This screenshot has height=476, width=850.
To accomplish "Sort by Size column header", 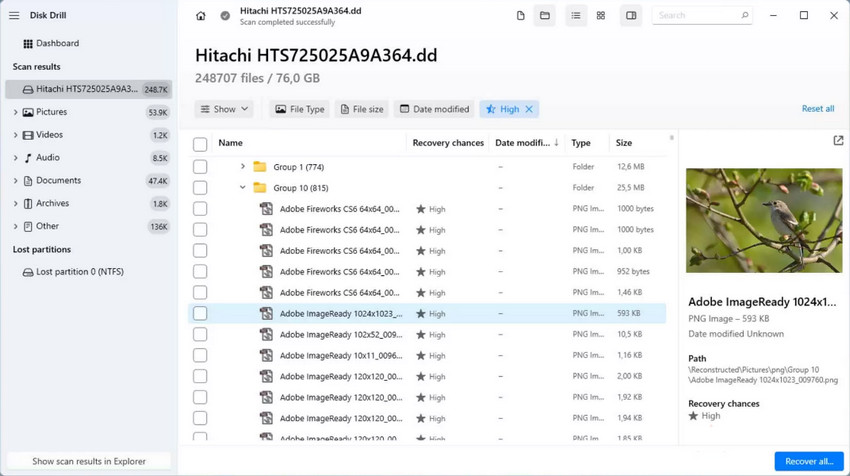I will (x=623, y=143).
